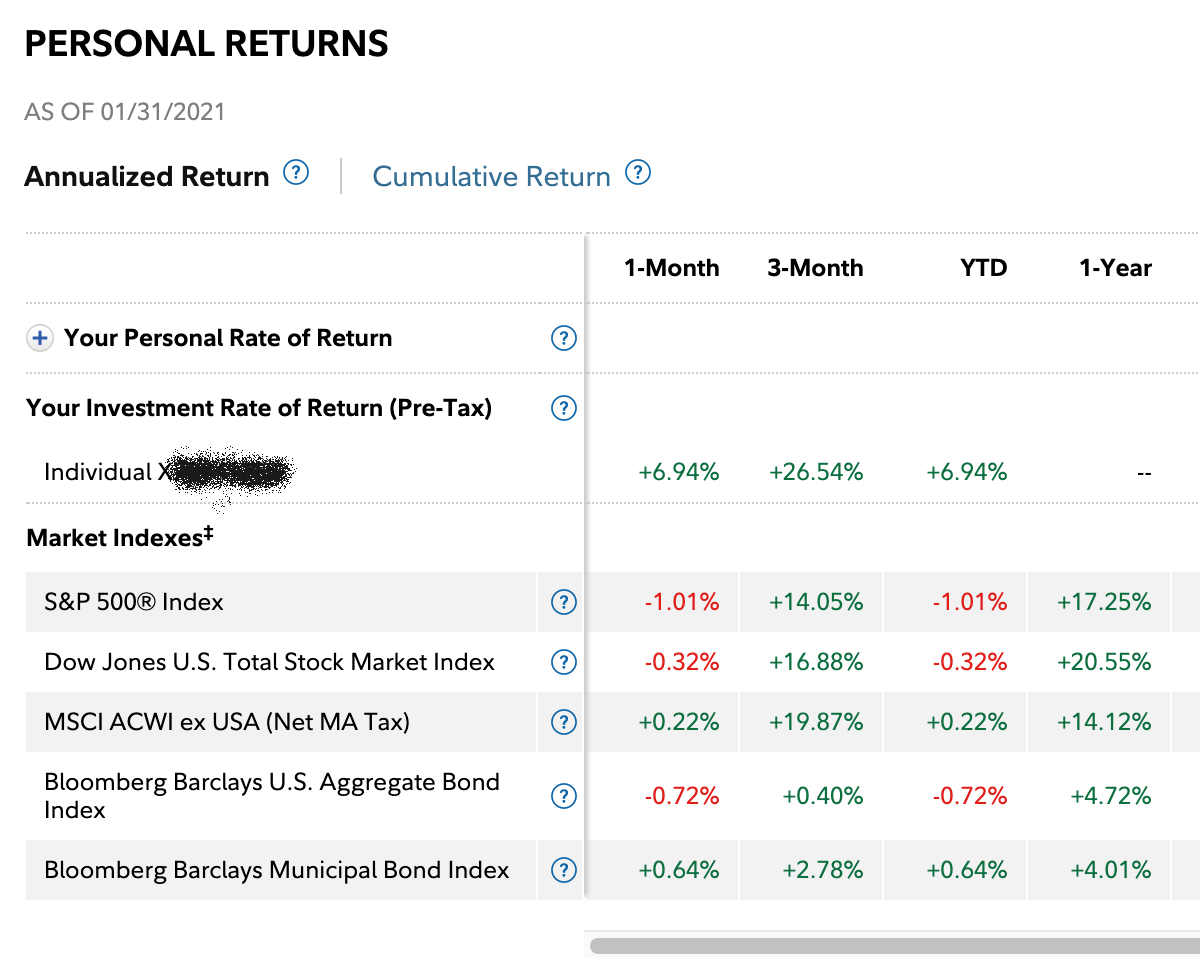Click the Market Indexes footnote symbol
This screenshot has width=1200, height=958.
209,532
